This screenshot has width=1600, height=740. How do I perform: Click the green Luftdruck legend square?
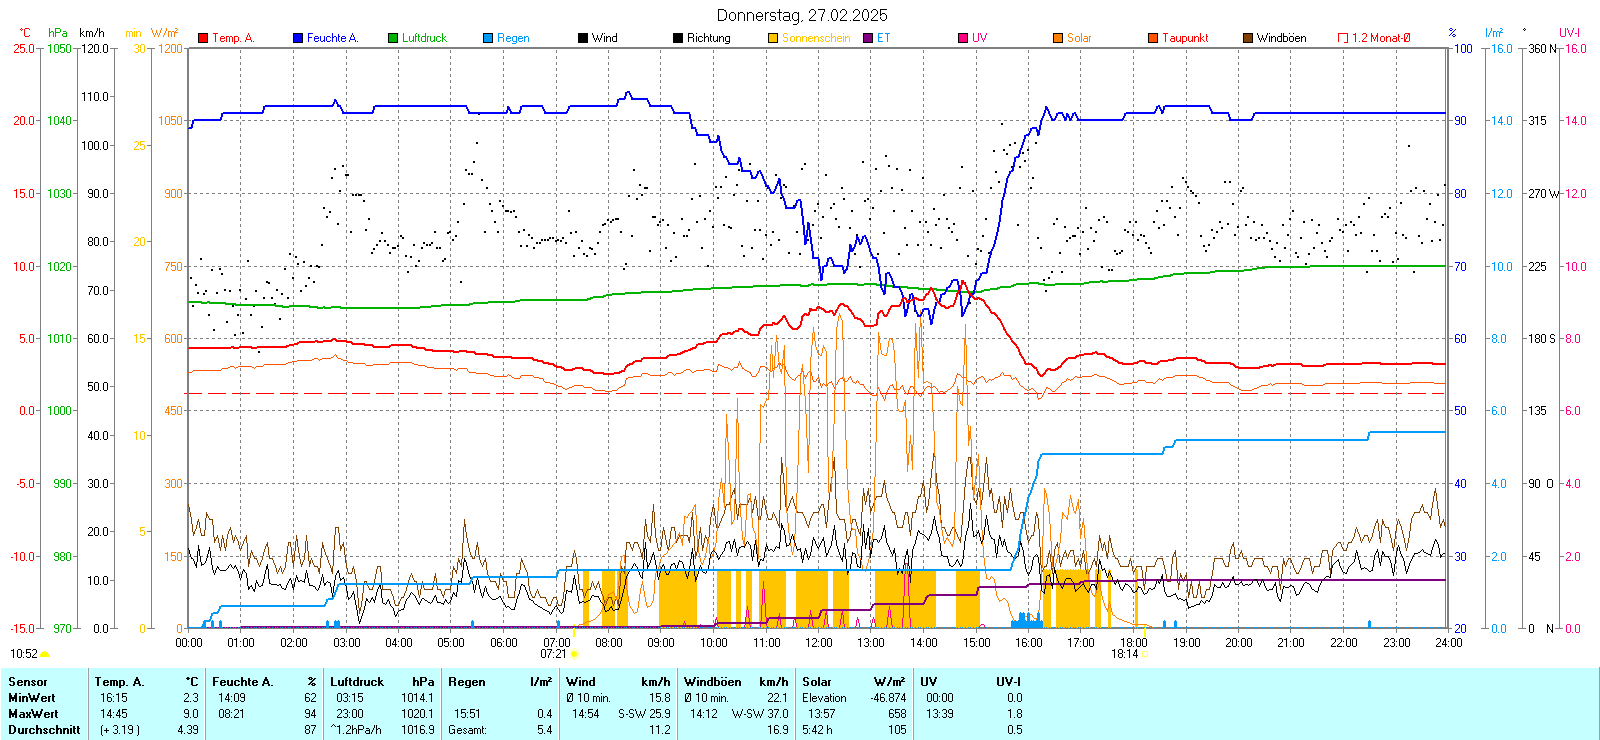tap(393, 38)
